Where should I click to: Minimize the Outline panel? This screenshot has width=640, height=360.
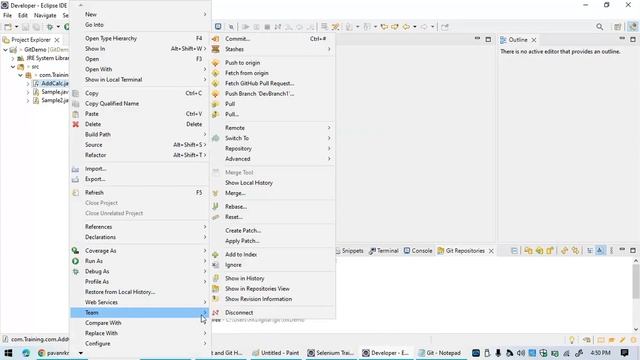point(622,39)
